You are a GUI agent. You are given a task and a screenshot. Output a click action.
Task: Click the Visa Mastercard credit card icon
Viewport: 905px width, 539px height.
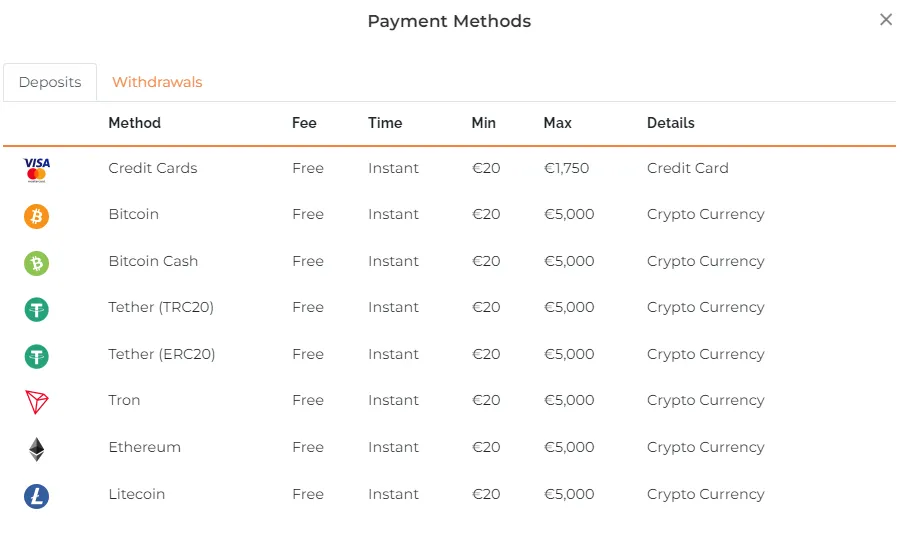[x=36, y=170]
